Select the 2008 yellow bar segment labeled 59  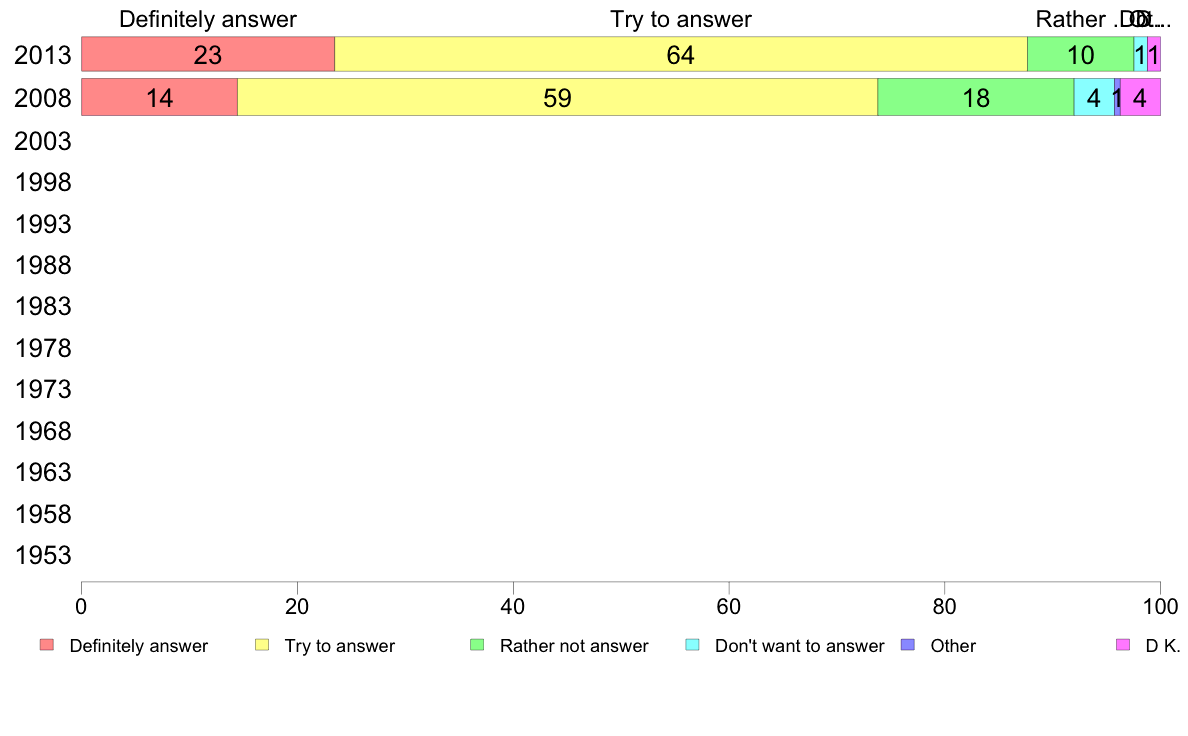(558, 97)
